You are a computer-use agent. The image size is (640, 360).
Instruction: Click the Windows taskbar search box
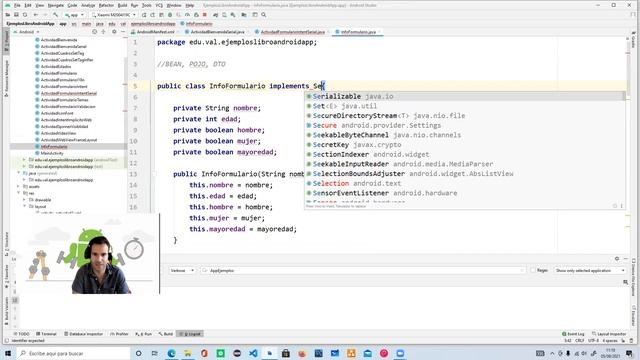click(73, 353)
